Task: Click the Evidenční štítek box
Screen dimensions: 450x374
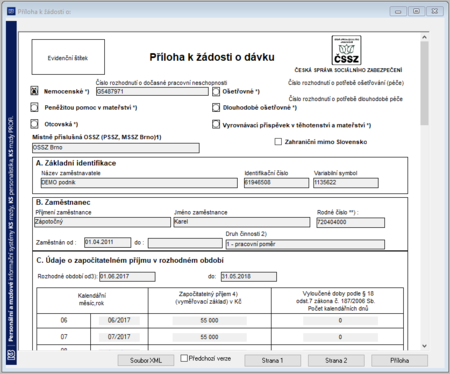Action: pos(68,57)
